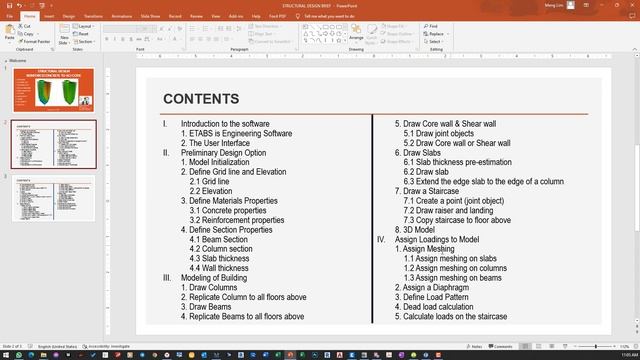The height and width of the screenshot is (360, 640).
Task: Click the user account avatar icon
Action: (571, 5)
